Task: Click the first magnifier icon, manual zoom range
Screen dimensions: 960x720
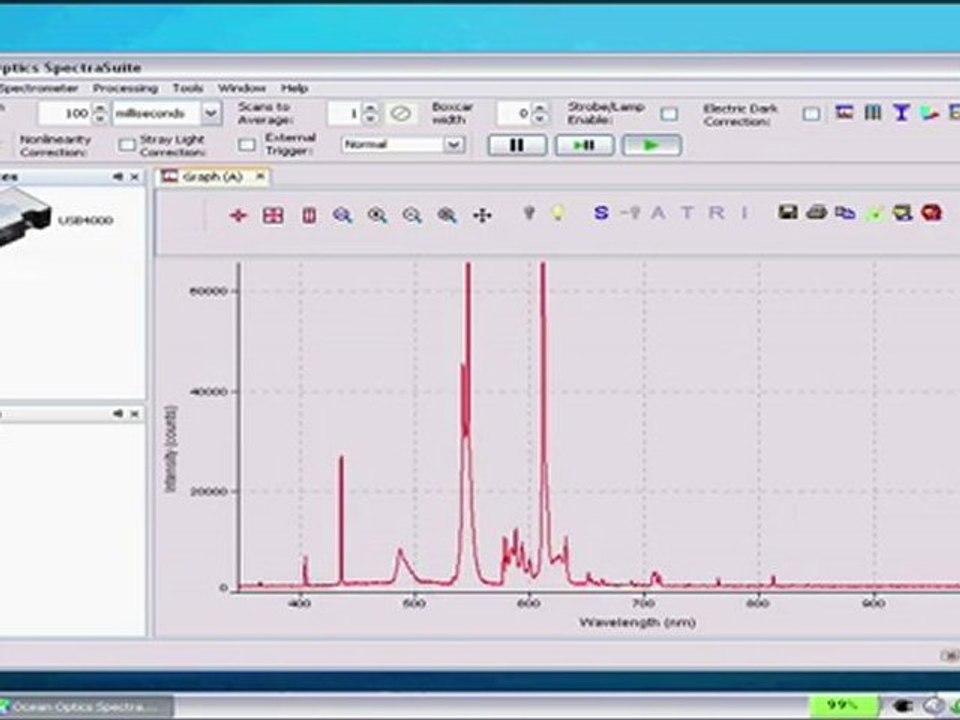Action: (x=343, y=215)
